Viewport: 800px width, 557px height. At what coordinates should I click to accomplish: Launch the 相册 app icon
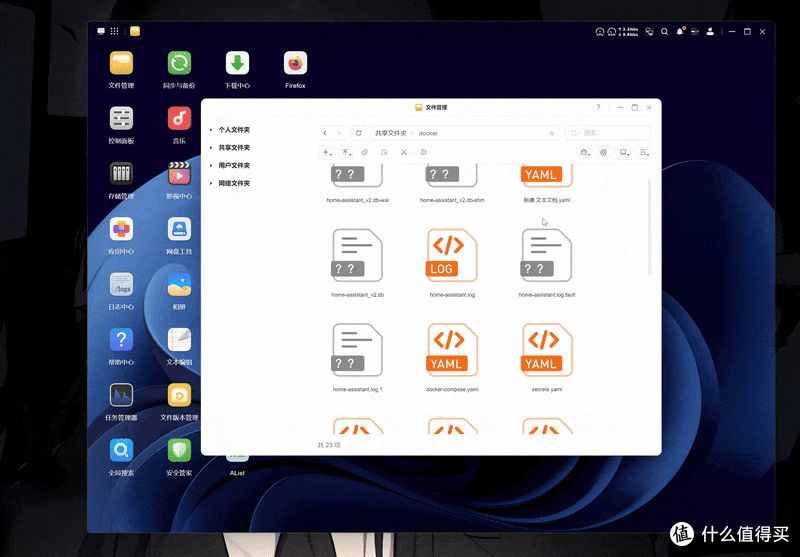(x=179, y=285)
